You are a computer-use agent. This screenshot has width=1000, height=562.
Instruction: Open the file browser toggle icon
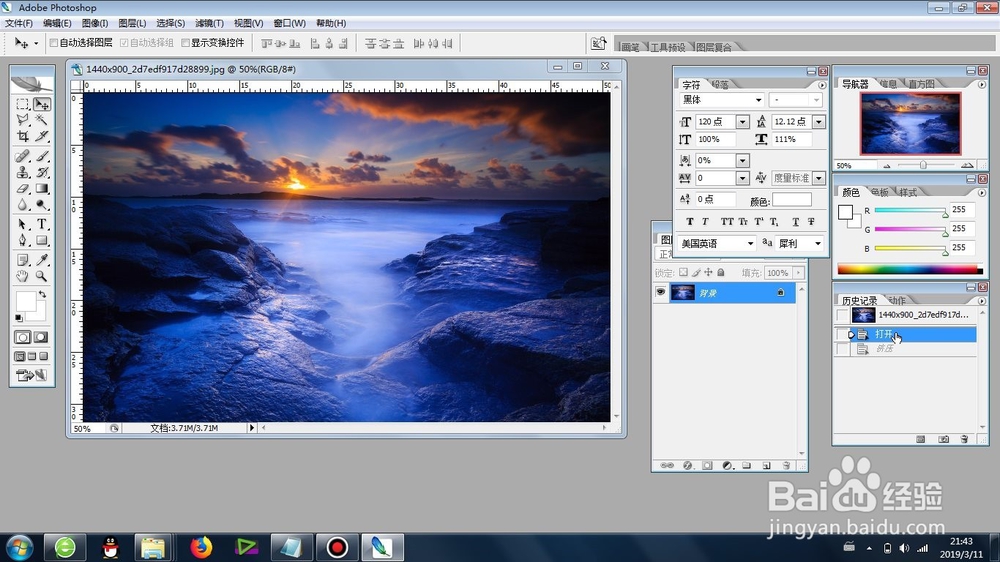[598, 43]
